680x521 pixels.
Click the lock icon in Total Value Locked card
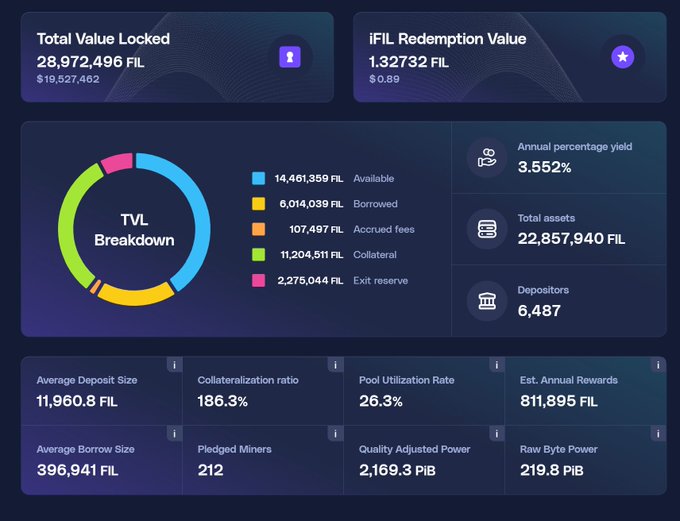pos(290,57)
